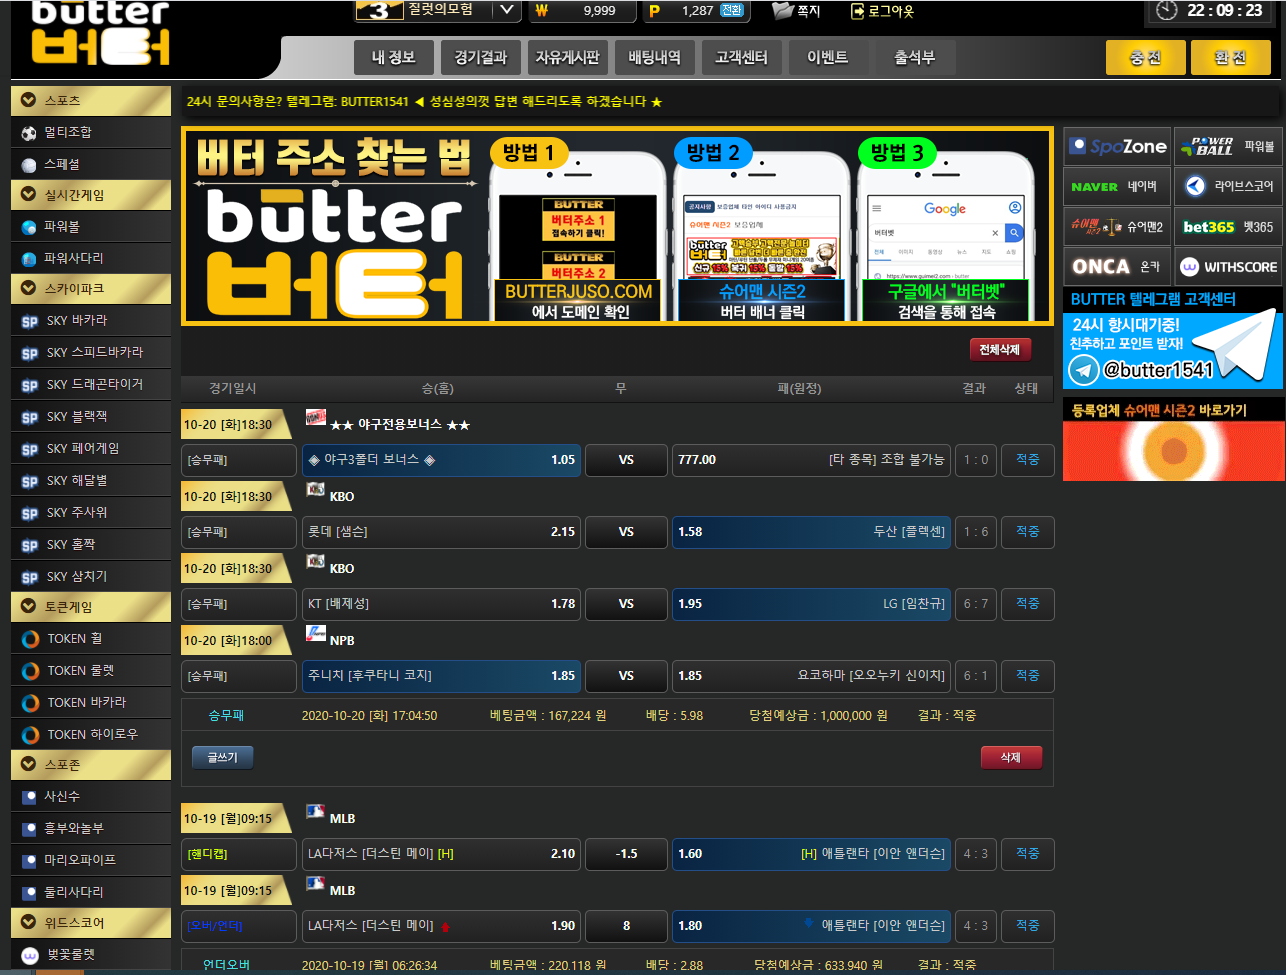
Task: Click the red 전체삭제 button
Action: pyautogui.click(x=999, y=350)
